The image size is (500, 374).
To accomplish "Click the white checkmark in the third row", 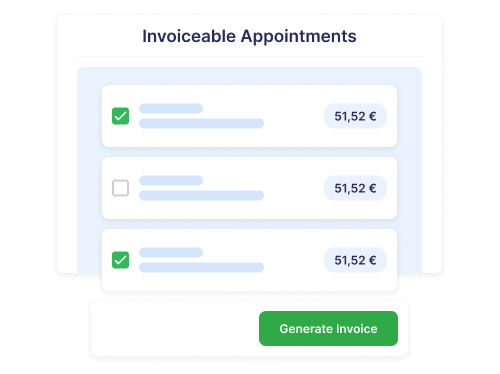I will click(x=120, y=260).
